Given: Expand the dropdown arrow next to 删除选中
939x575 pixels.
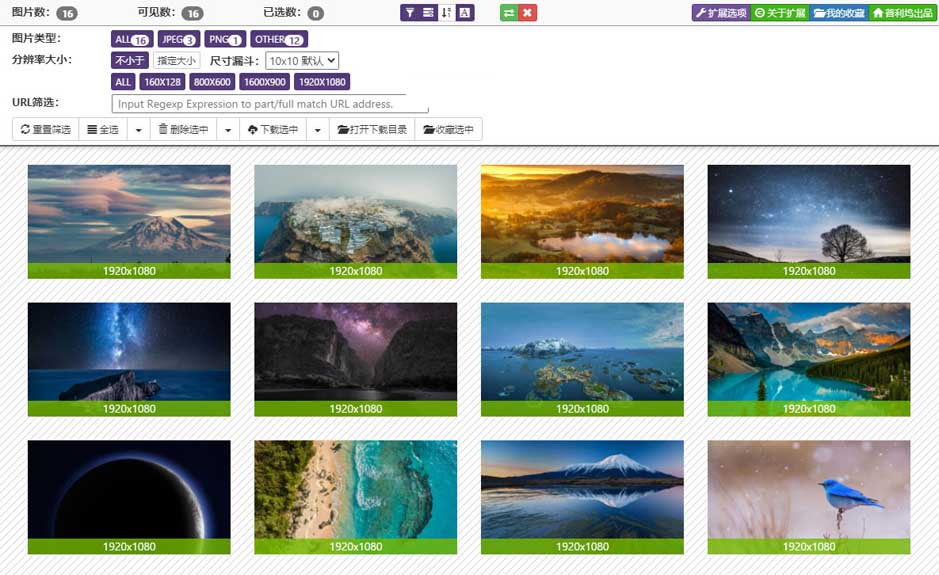Looking at the screenshot, I should point(228,129).
